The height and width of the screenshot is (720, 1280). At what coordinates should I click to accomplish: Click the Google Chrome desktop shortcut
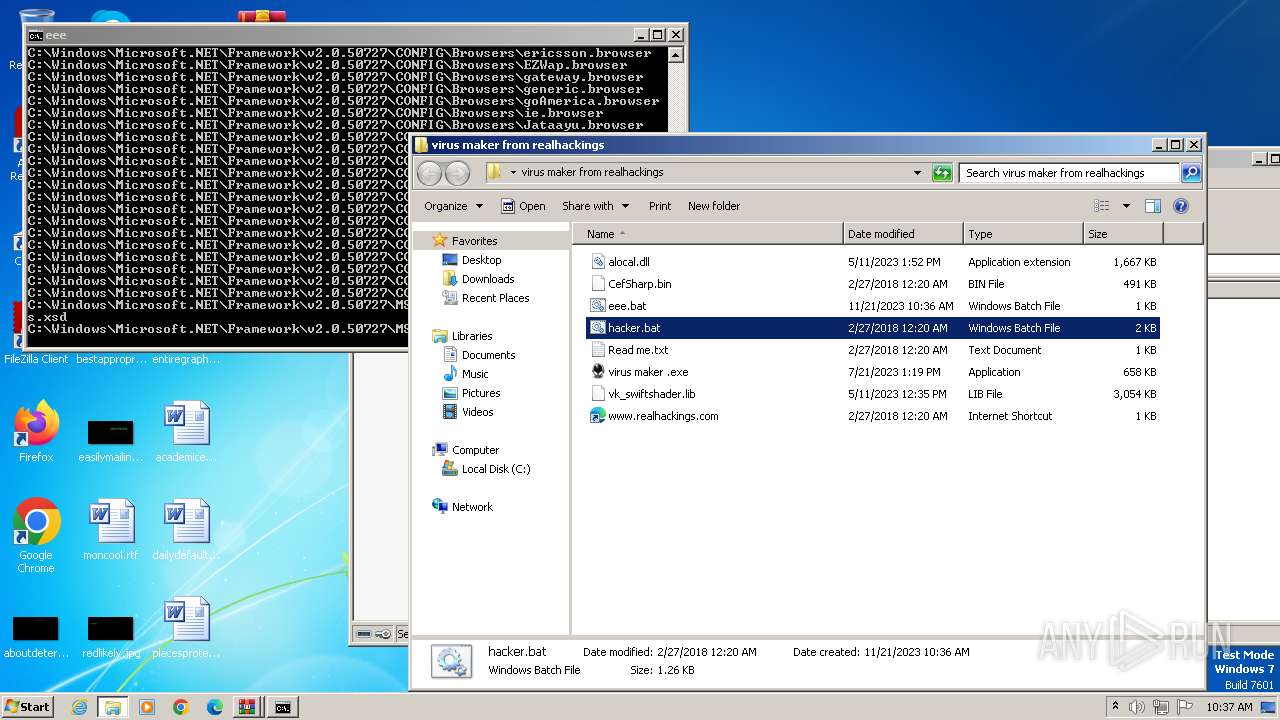(36, 536)
